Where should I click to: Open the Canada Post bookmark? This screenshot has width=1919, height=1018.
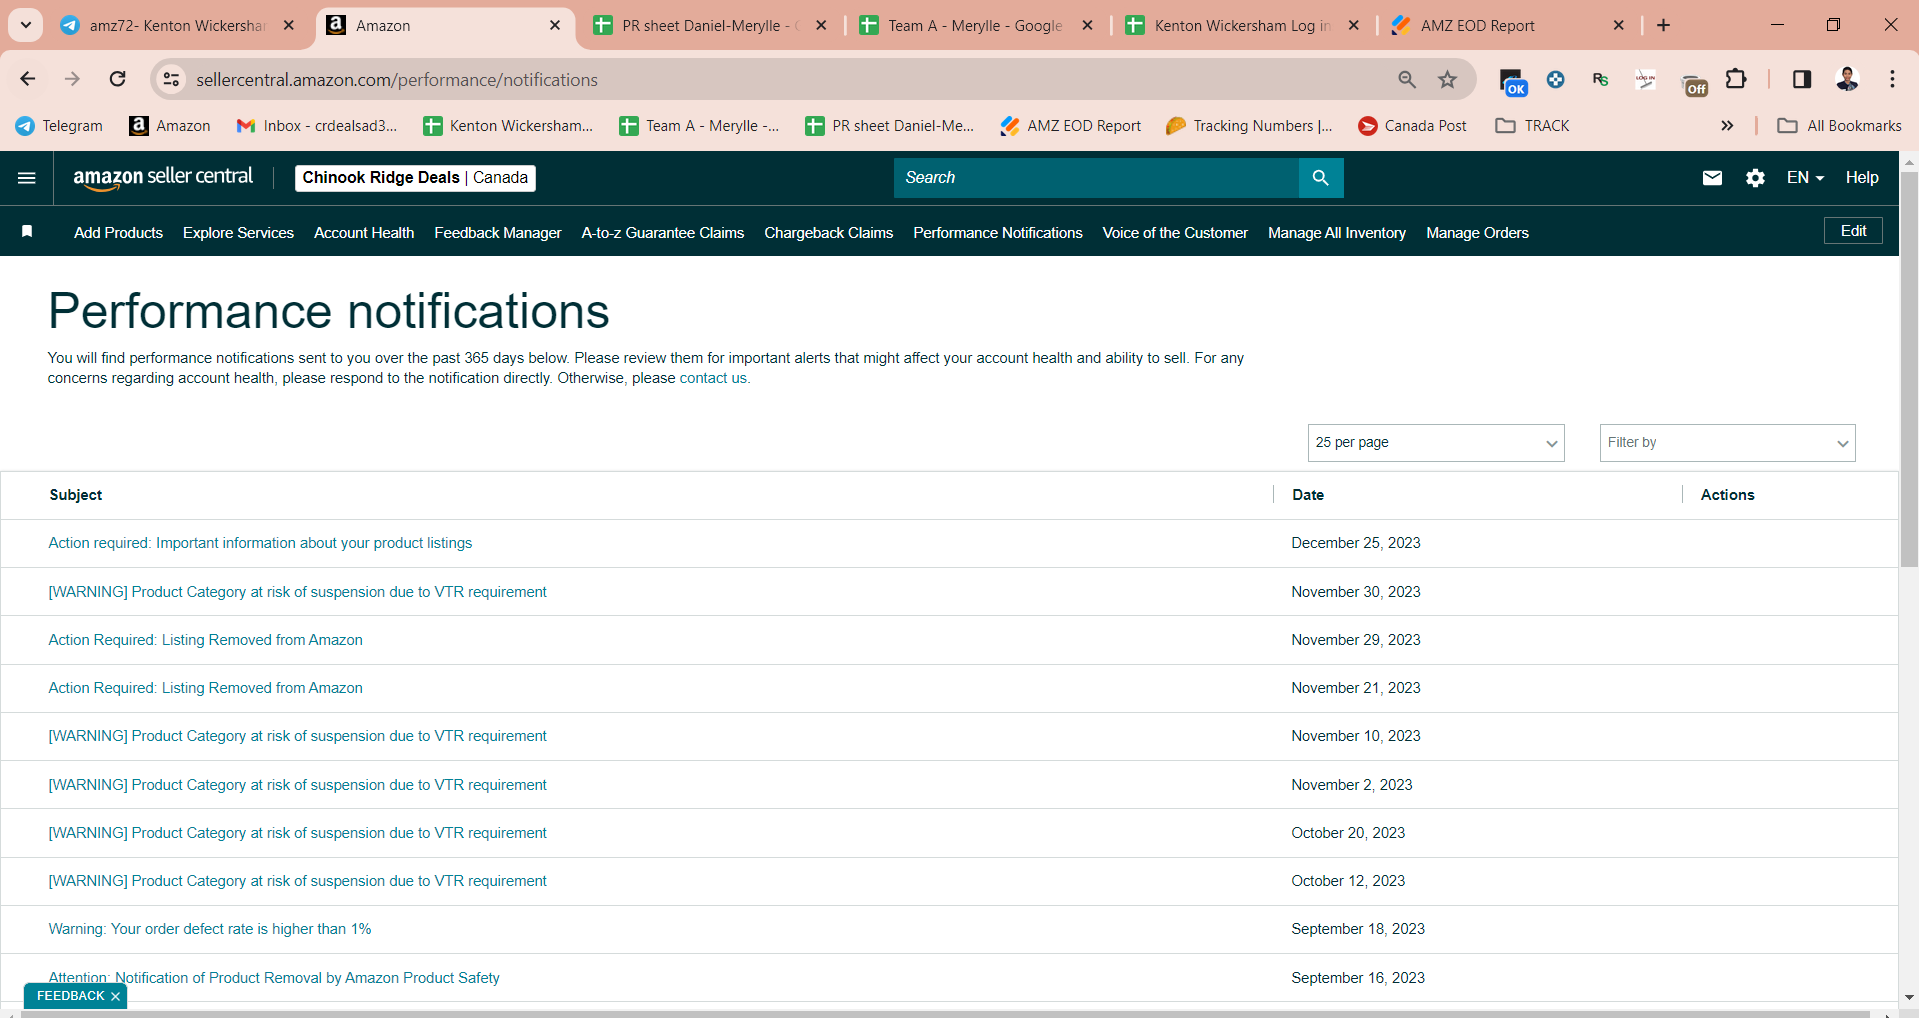pos(1412,126)
